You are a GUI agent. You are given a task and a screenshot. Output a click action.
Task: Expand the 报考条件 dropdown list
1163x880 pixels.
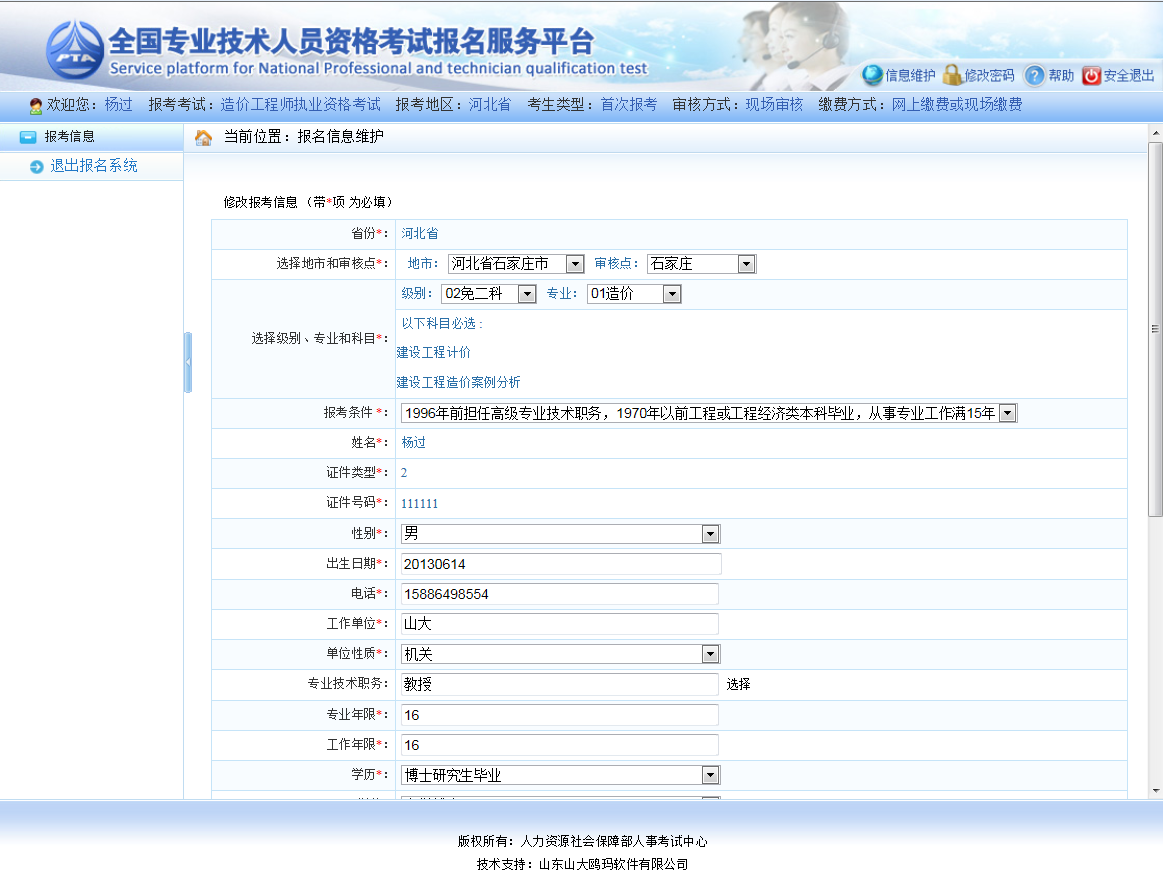tap(1007, 413)
